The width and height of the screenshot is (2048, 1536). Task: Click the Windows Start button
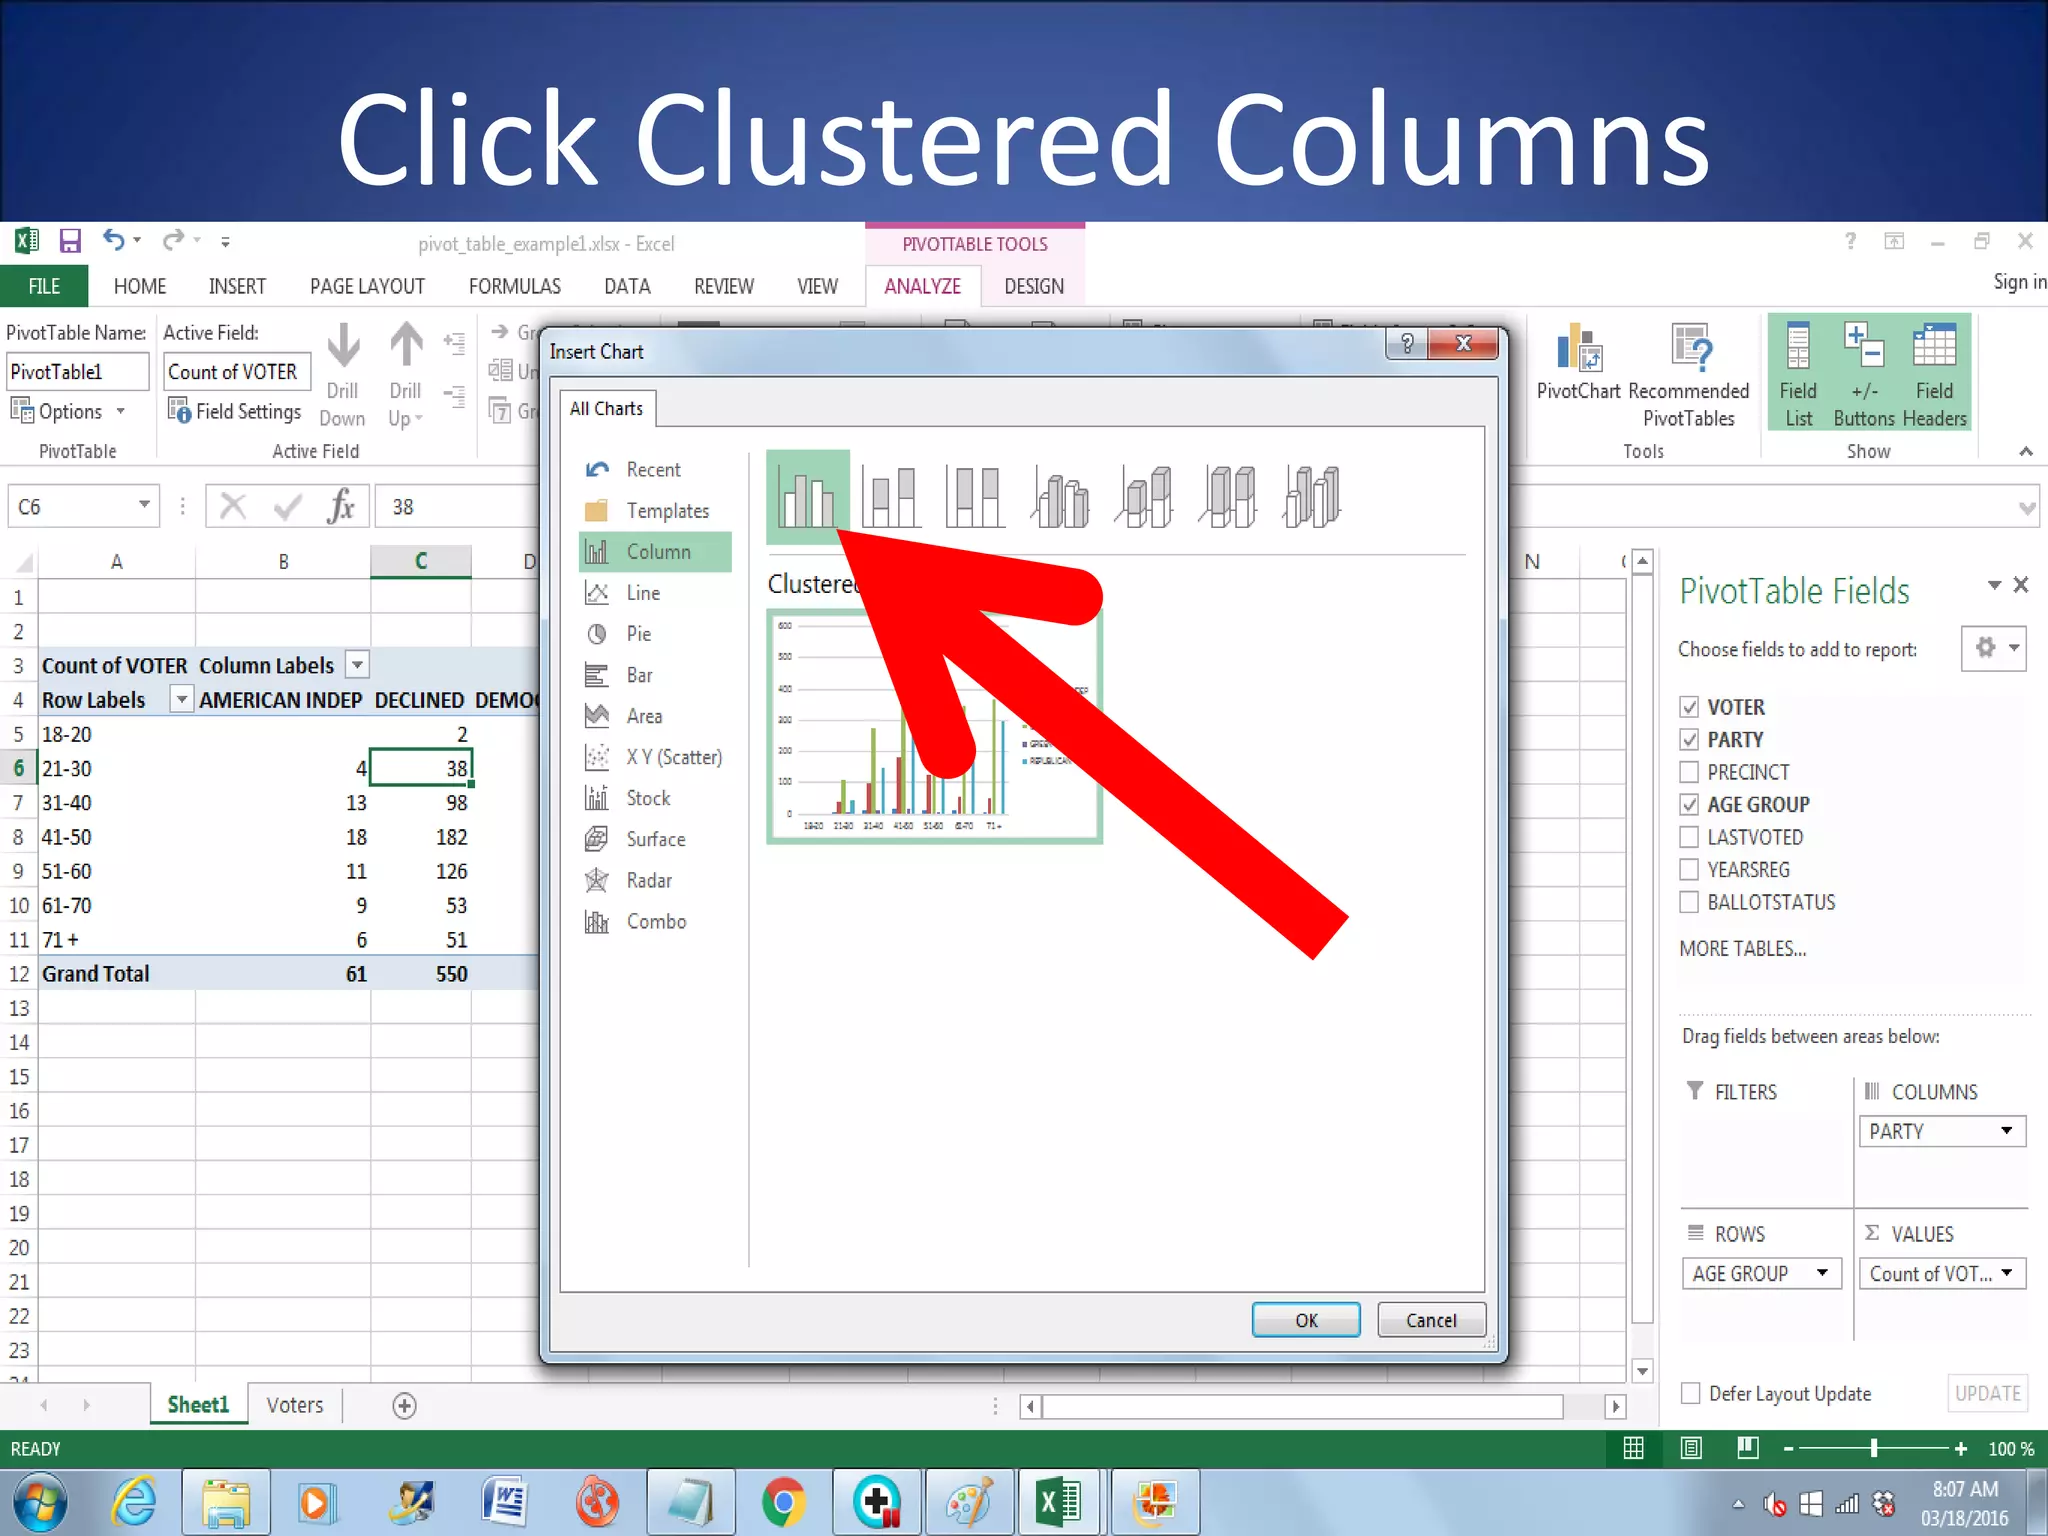pyautogui.click(x=40, y=1502)
